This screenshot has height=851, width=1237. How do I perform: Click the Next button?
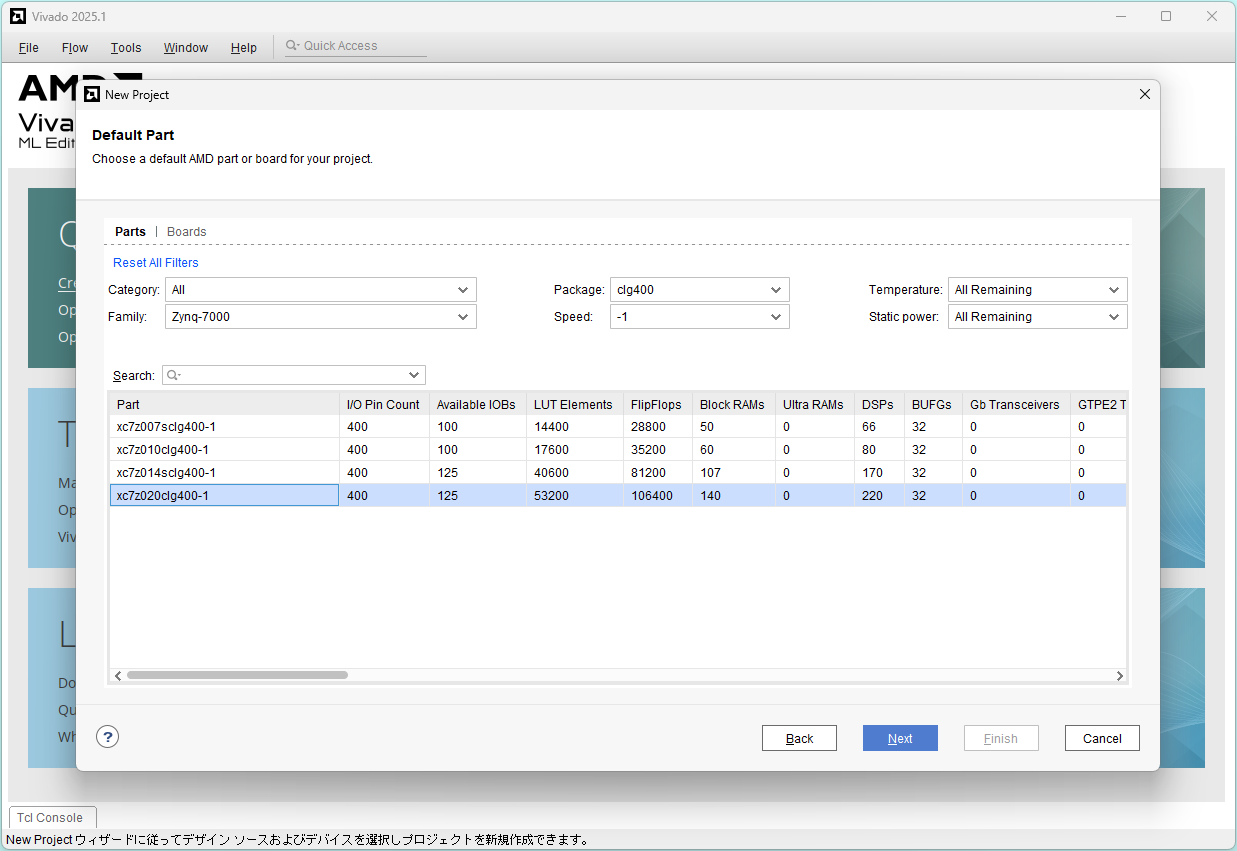tap(900, 738)
